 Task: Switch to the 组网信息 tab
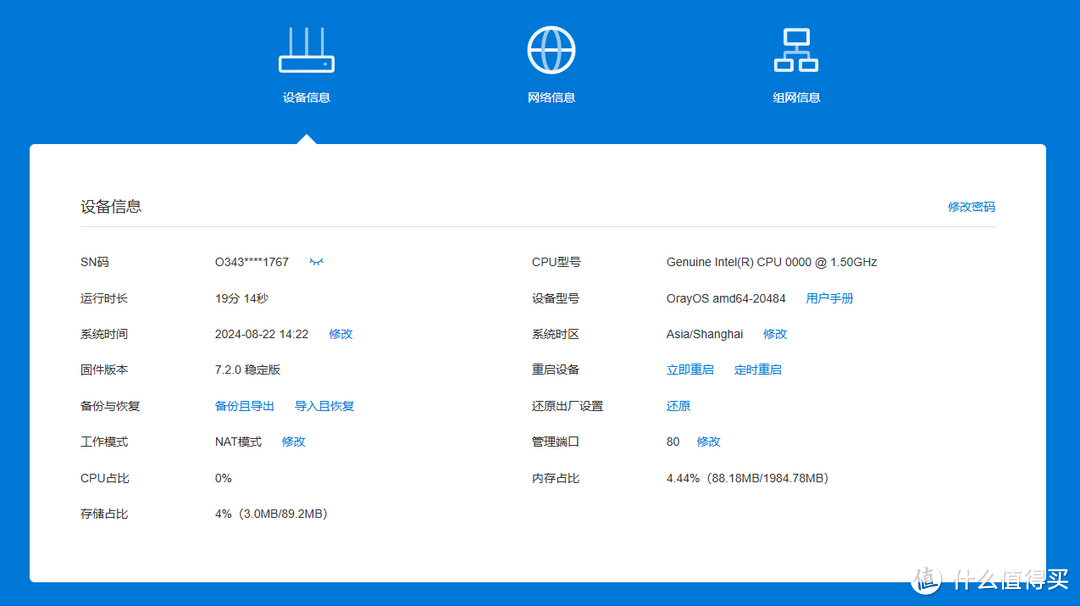click(x=796, y=97)
